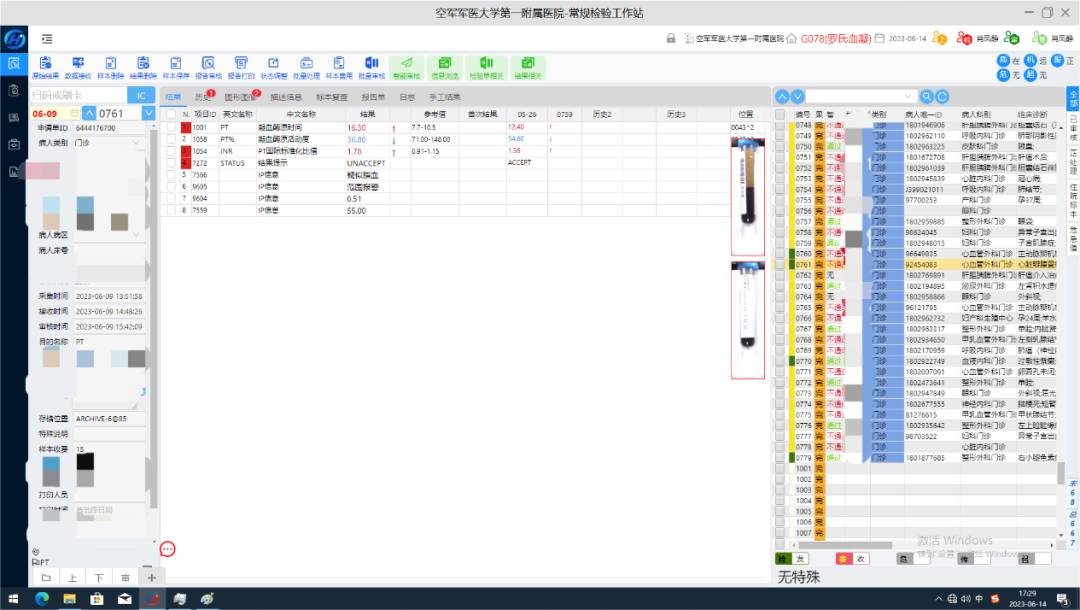Check the box for sample 0761
This screenshot has width=1080, height=610.
click(780, 264)
